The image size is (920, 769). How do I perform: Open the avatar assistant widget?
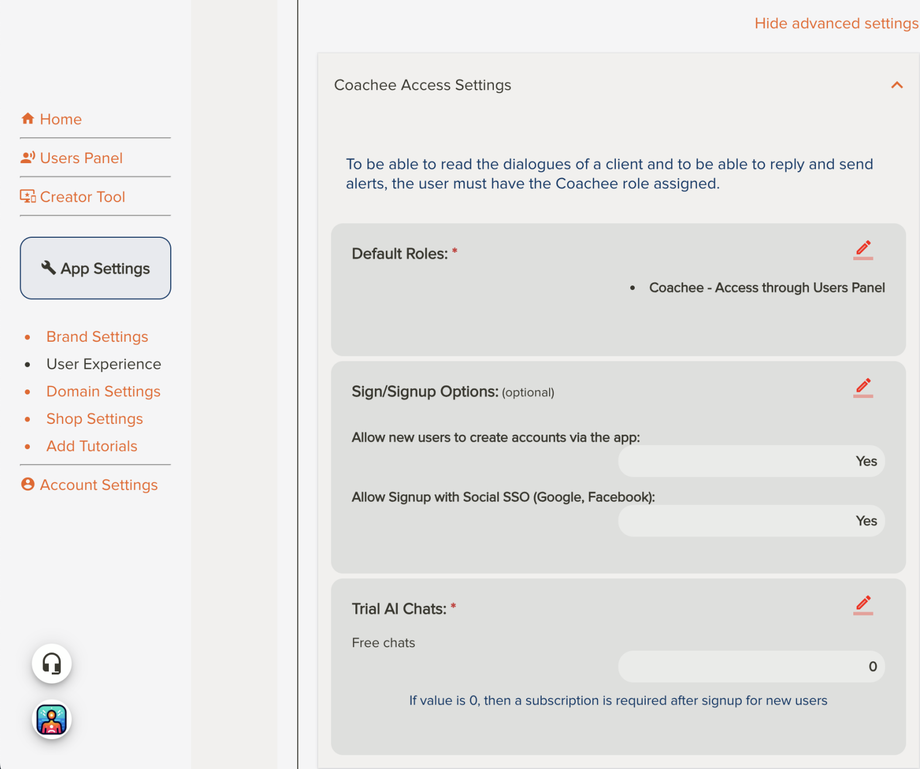point(52,720)
